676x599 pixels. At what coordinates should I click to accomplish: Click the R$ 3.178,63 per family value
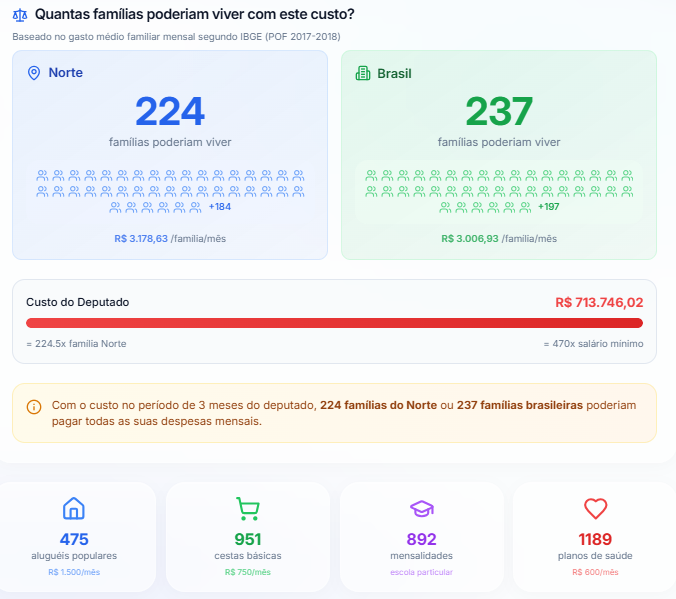tap(141, 239)
